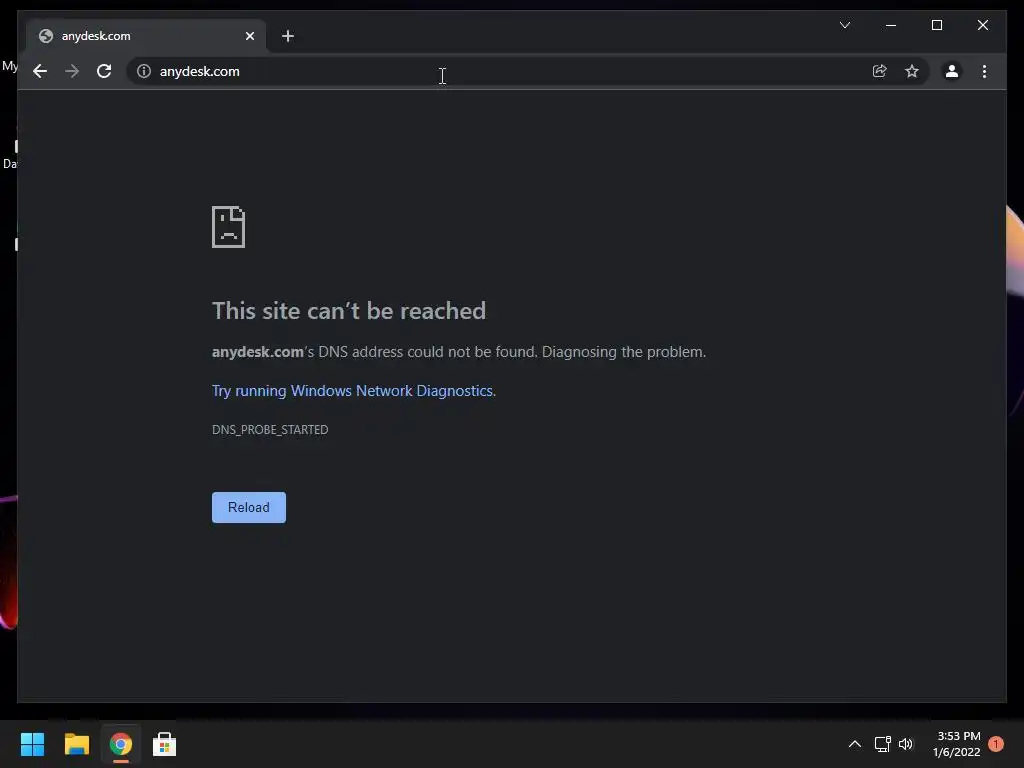Image resolution: width=1024 pixels, height=768 pixels.
Task: Click the DNS_PROBE_STARTED error code
Action: tap(270, 430)
